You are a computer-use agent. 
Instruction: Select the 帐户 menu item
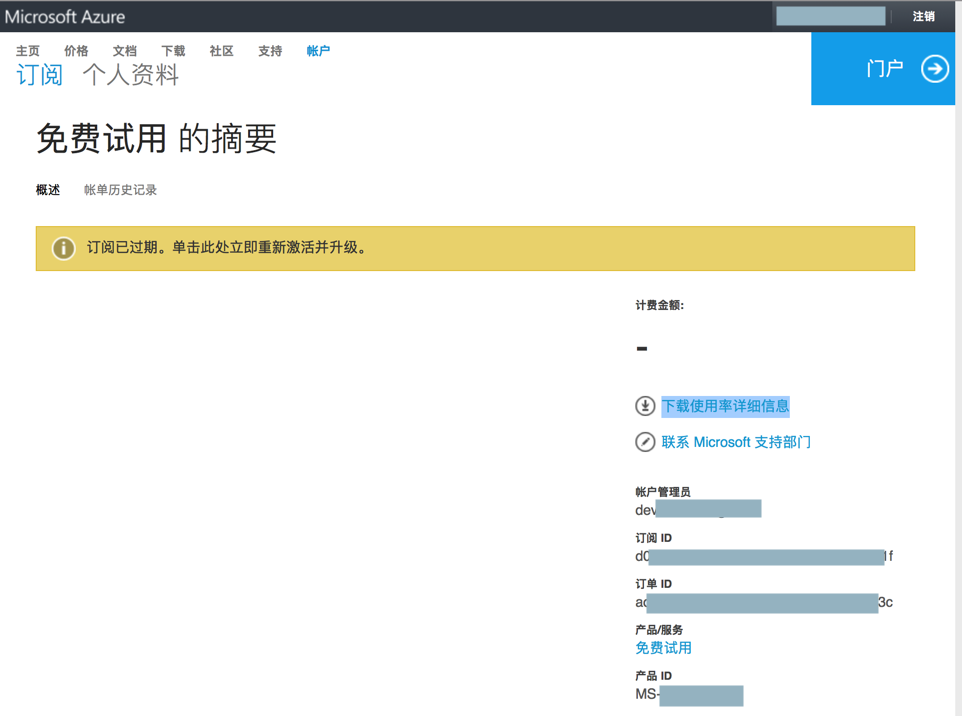[318, 51]
